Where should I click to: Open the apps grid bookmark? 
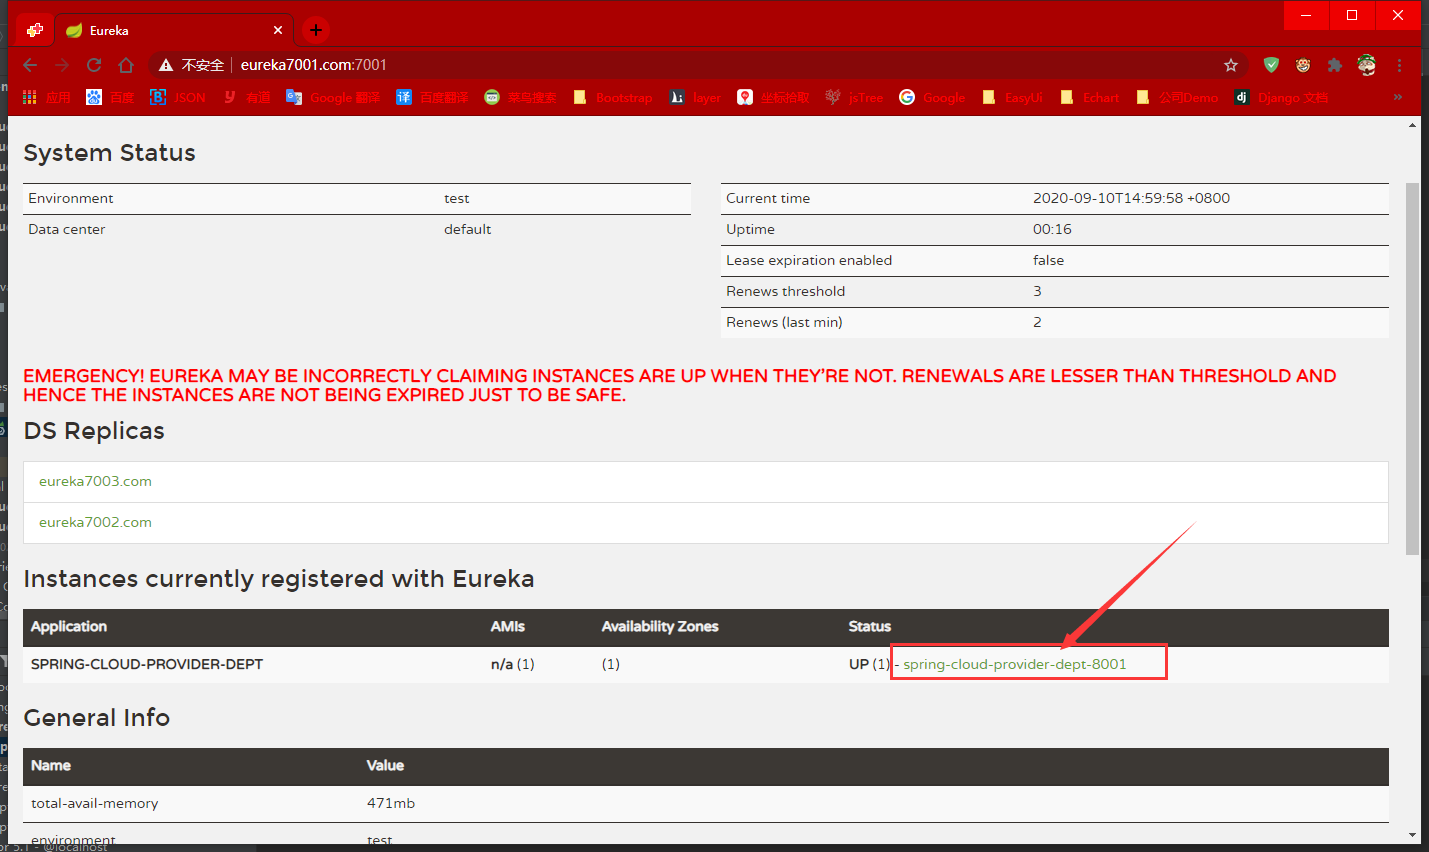point(47,97)
